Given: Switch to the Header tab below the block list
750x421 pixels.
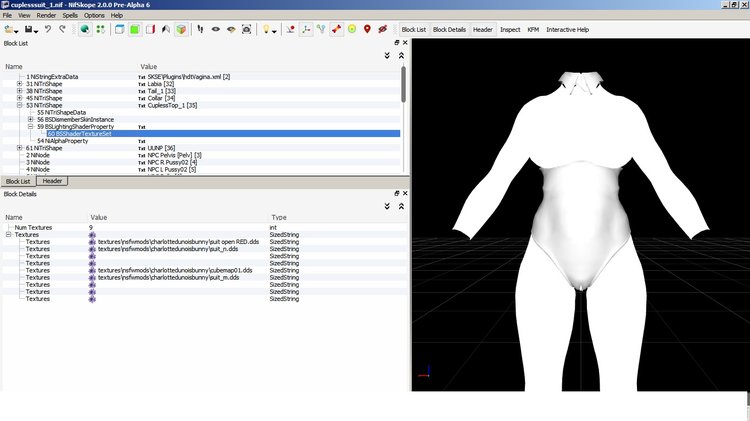Looking at the screenshot, I should [52, 181].
